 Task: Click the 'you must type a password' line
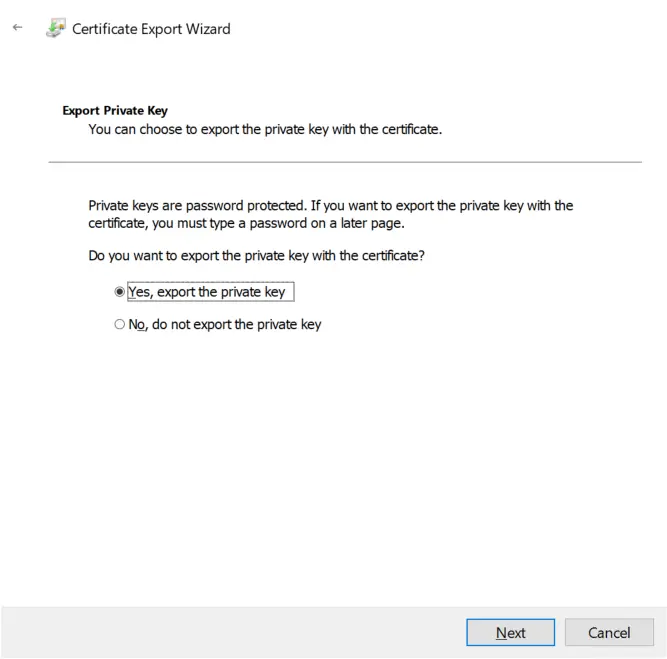[246, 223]
